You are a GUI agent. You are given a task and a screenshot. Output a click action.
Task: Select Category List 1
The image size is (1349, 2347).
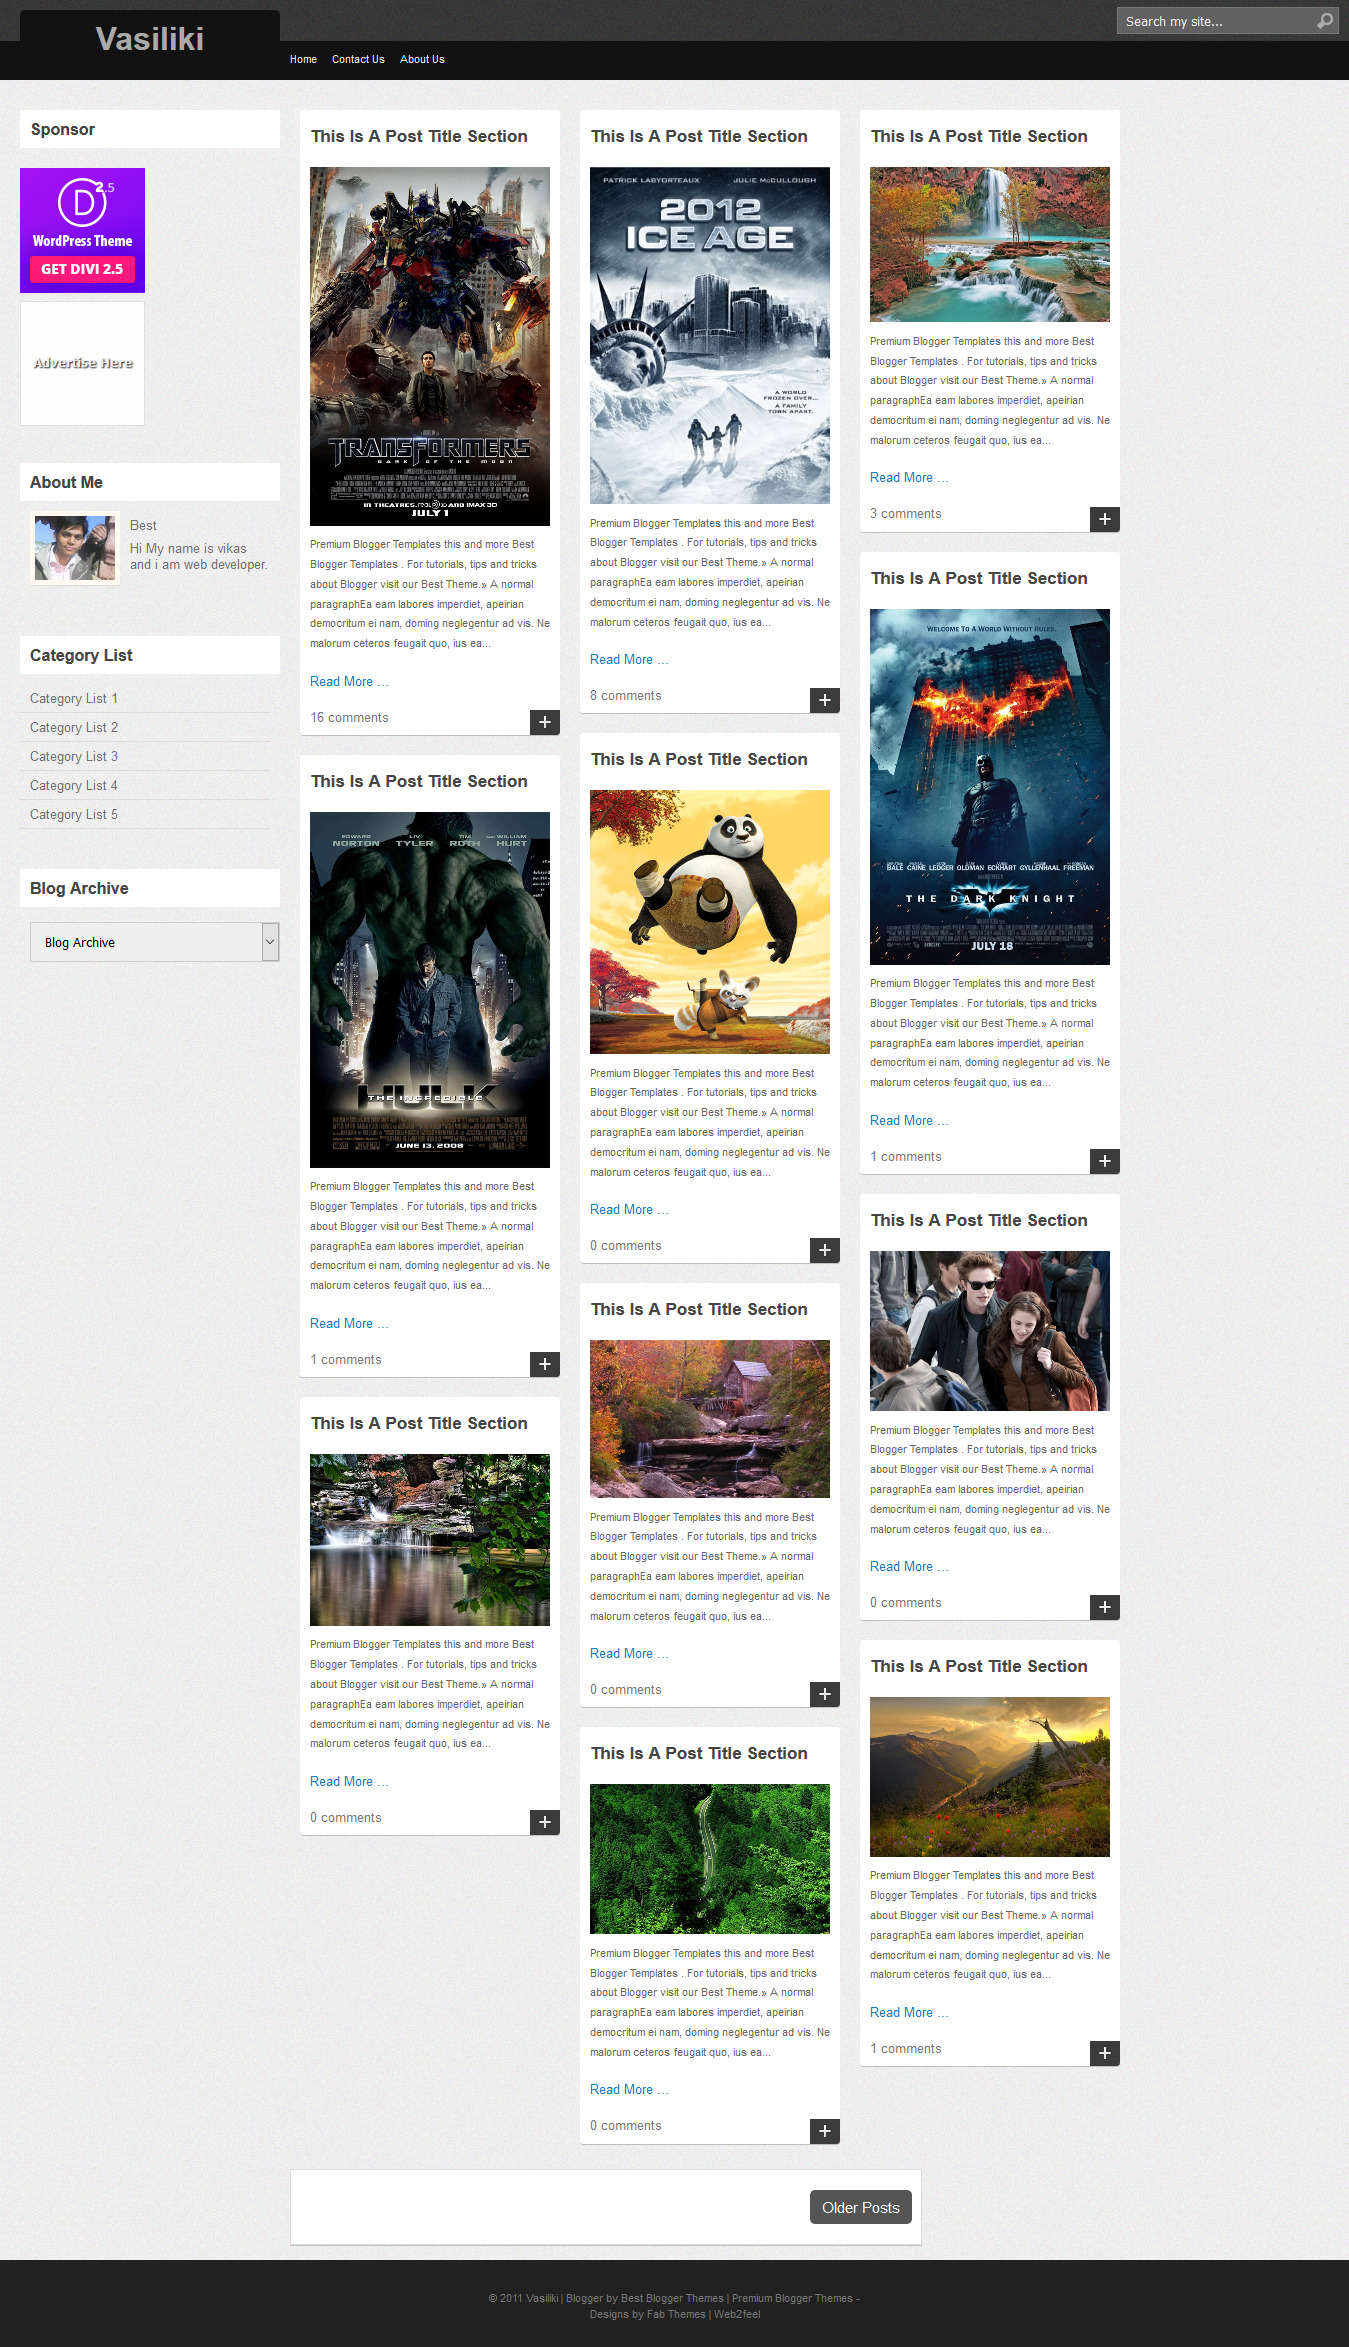click(x=74, y=698)
